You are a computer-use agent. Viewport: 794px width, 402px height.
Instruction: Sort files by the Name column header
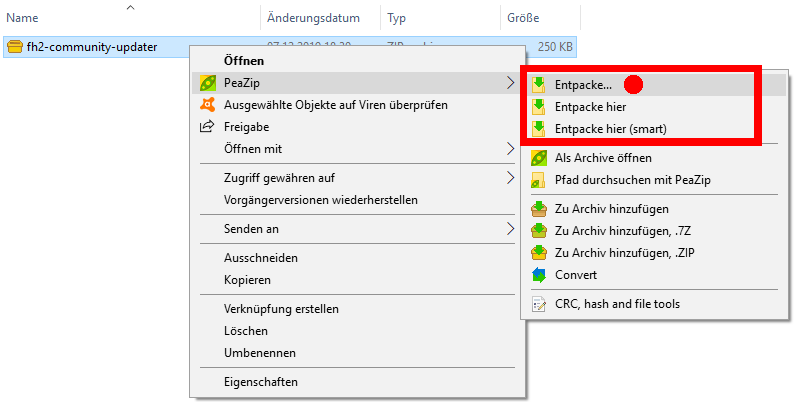point(22,17)
